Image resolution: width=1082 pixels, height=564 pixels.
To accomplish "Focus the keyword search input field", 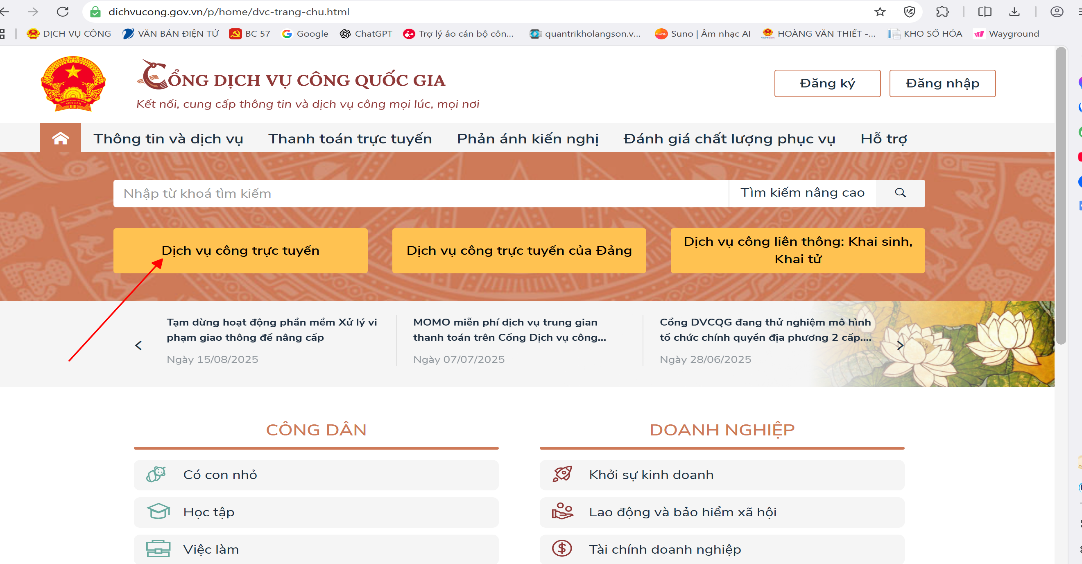I will pyautogui.click(x=420, y=193).
